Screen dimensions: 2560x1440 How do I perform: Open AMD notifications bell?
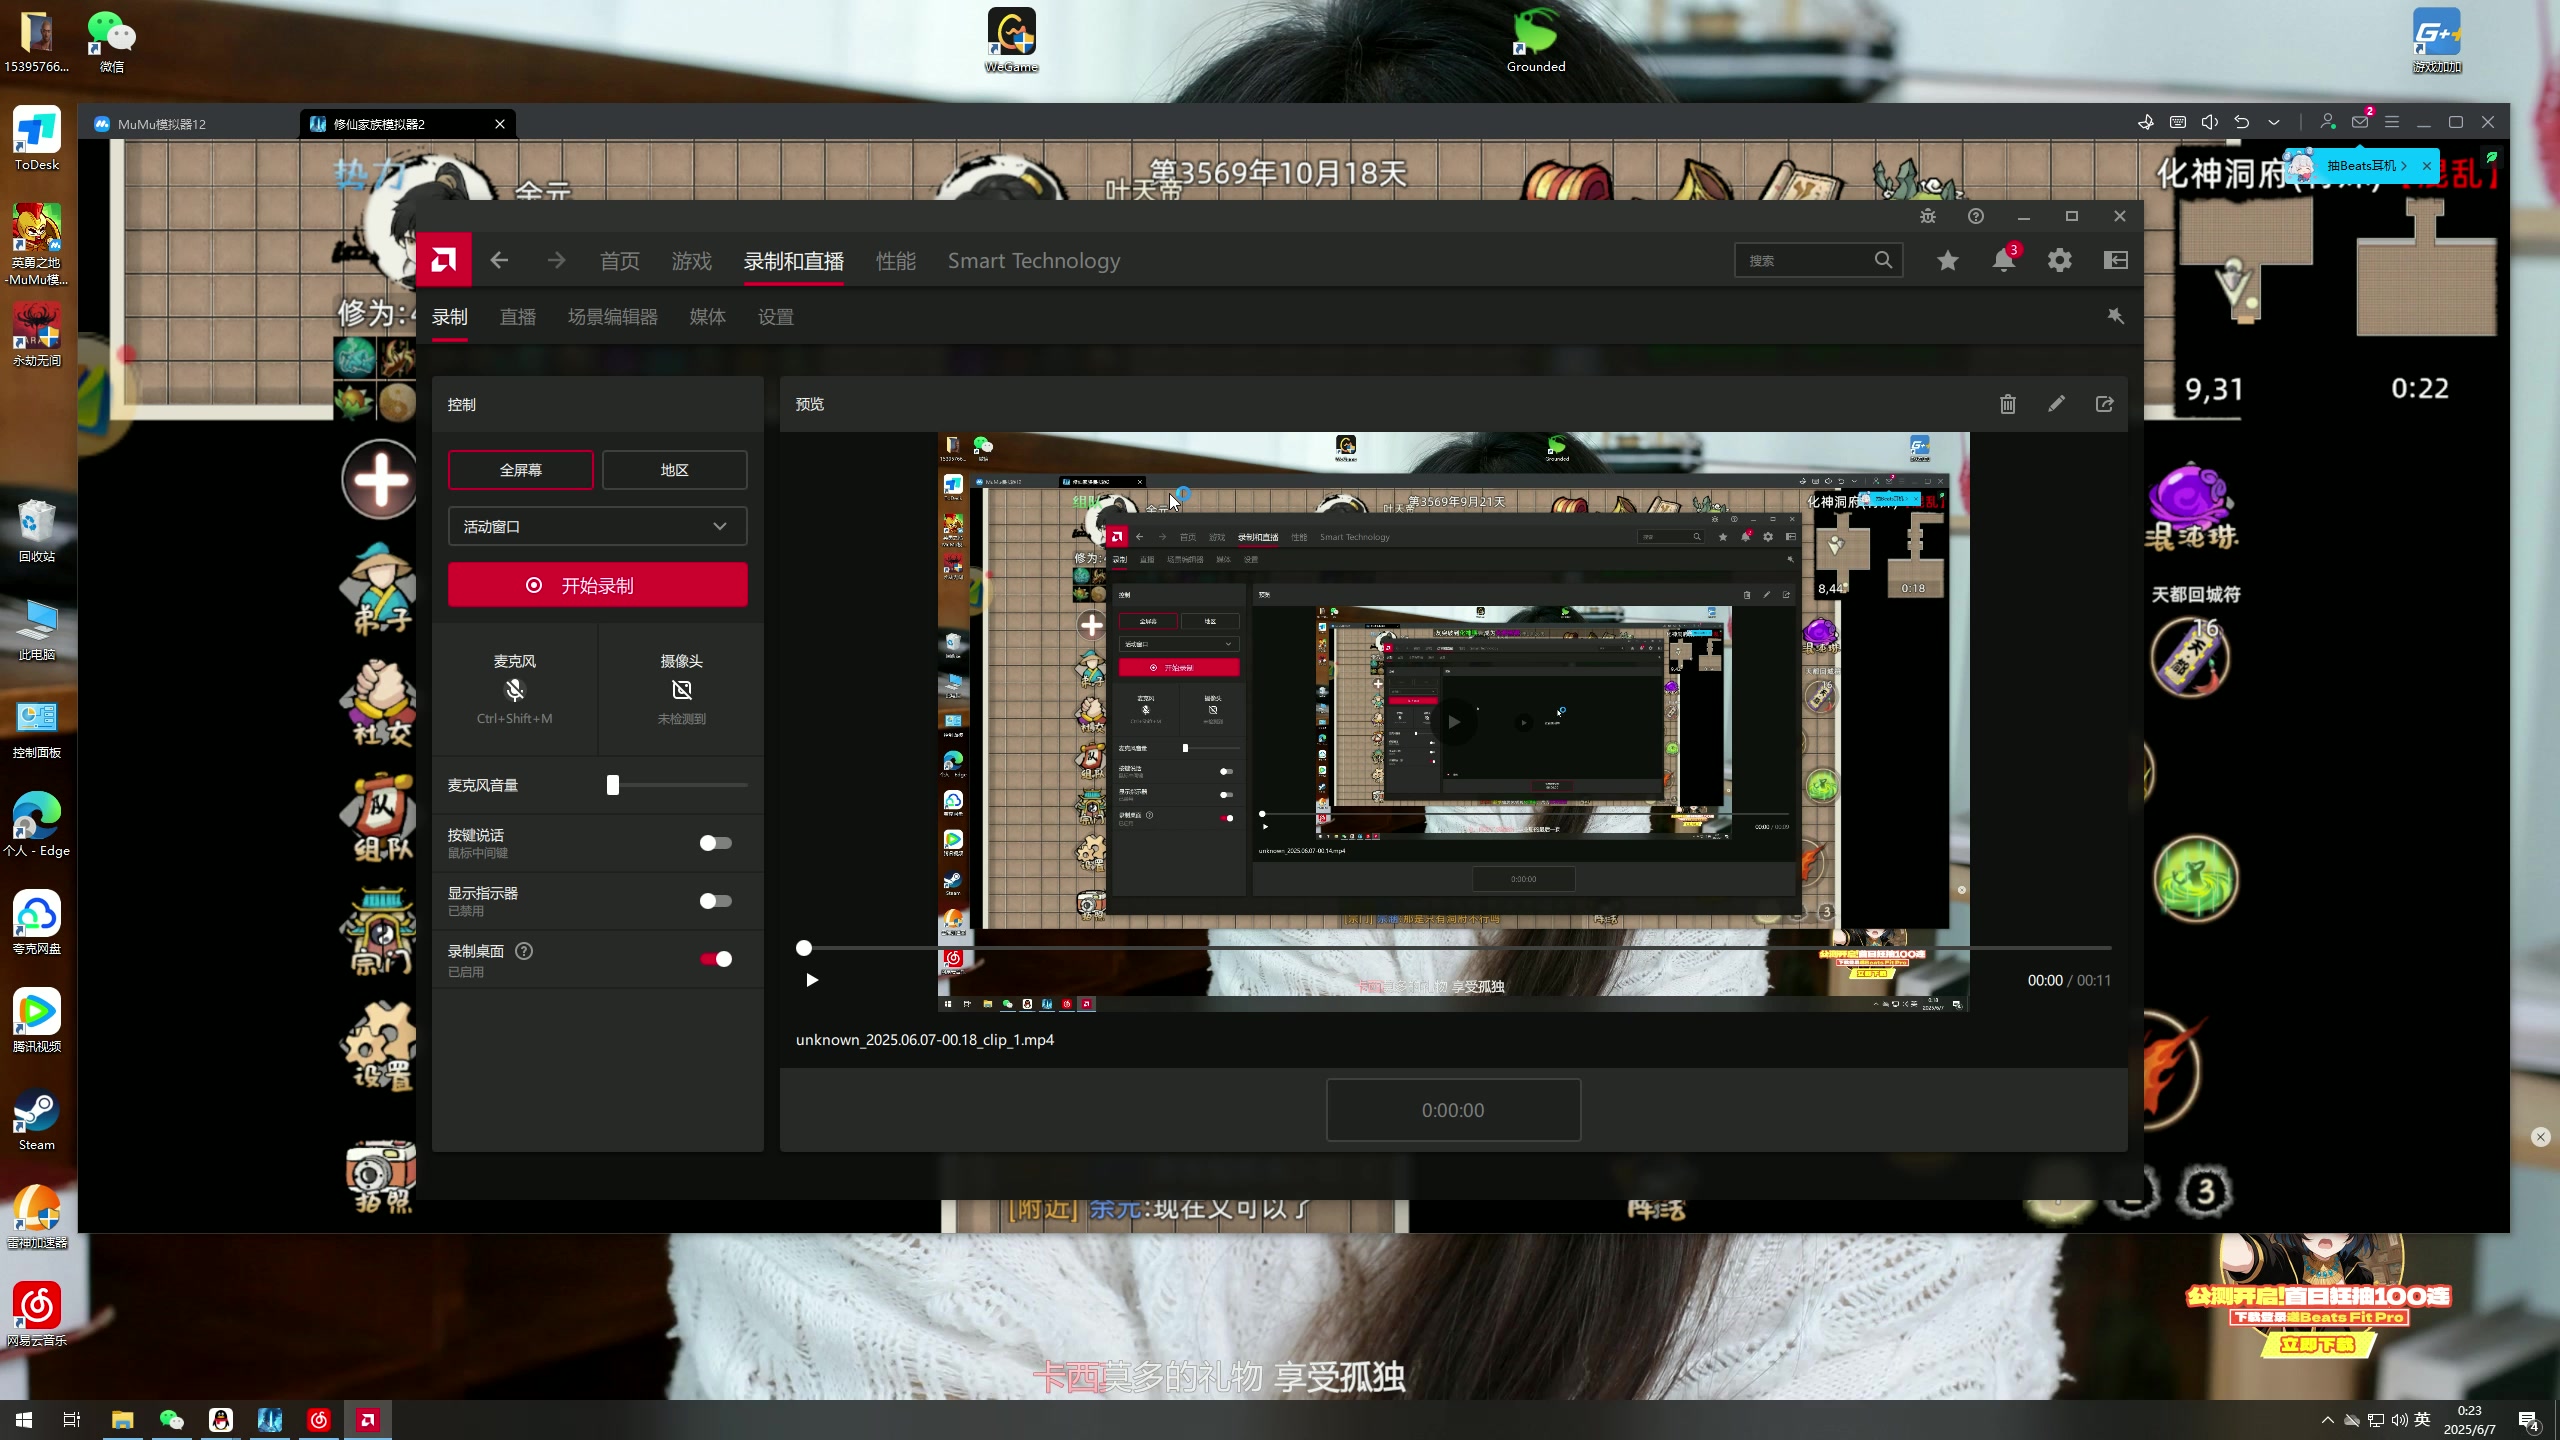pyautogui.click(x=2003, y=260)
